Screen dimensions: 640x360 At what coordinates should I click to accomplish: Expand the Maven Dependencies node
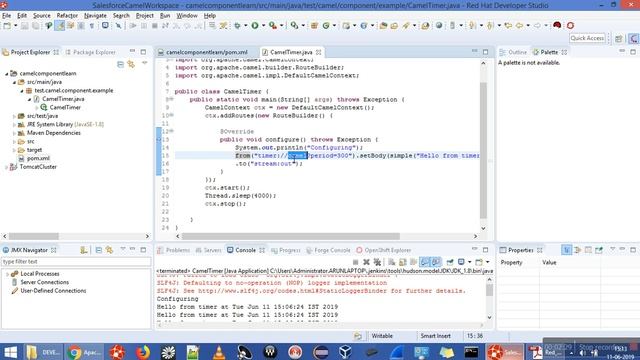pos(14,133)
